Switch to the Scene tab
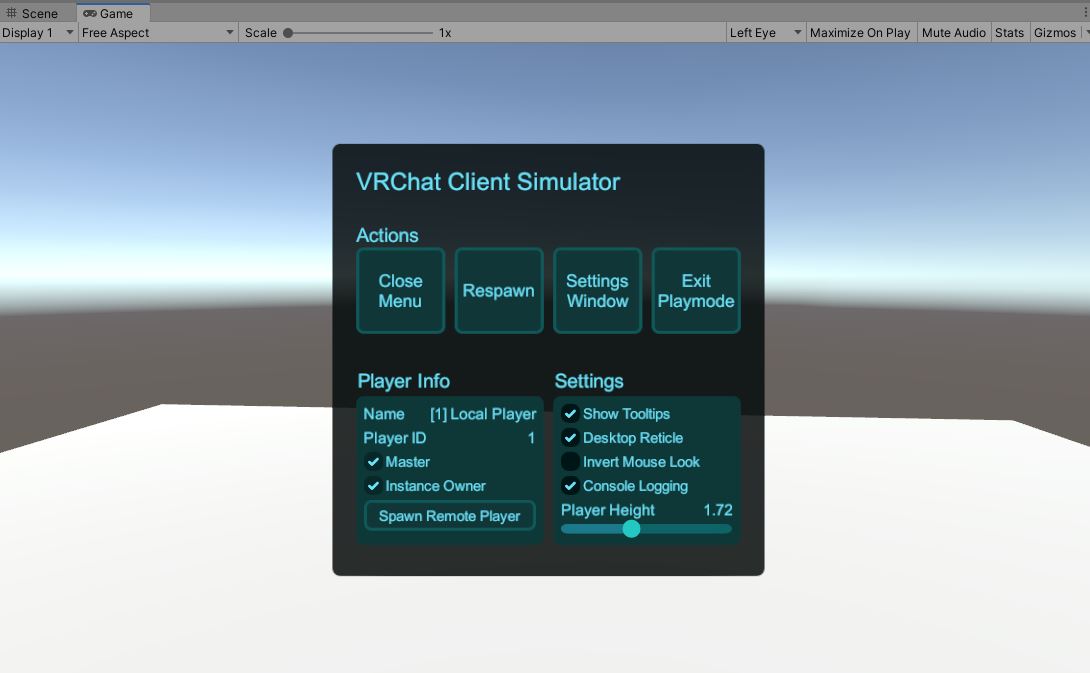Screen dimensions: 1090x673 tap(33, 13)
